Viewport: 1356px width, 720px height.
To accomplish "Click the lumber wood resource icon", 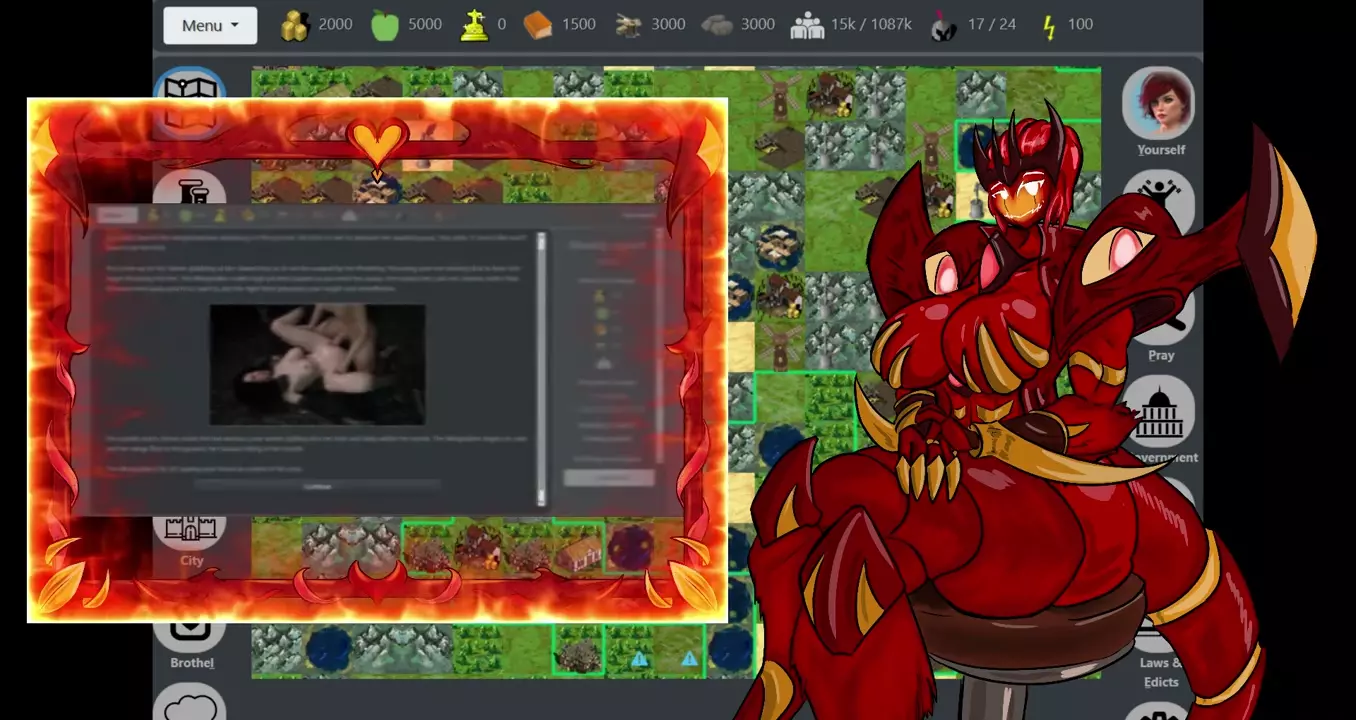I will [628, 25].
